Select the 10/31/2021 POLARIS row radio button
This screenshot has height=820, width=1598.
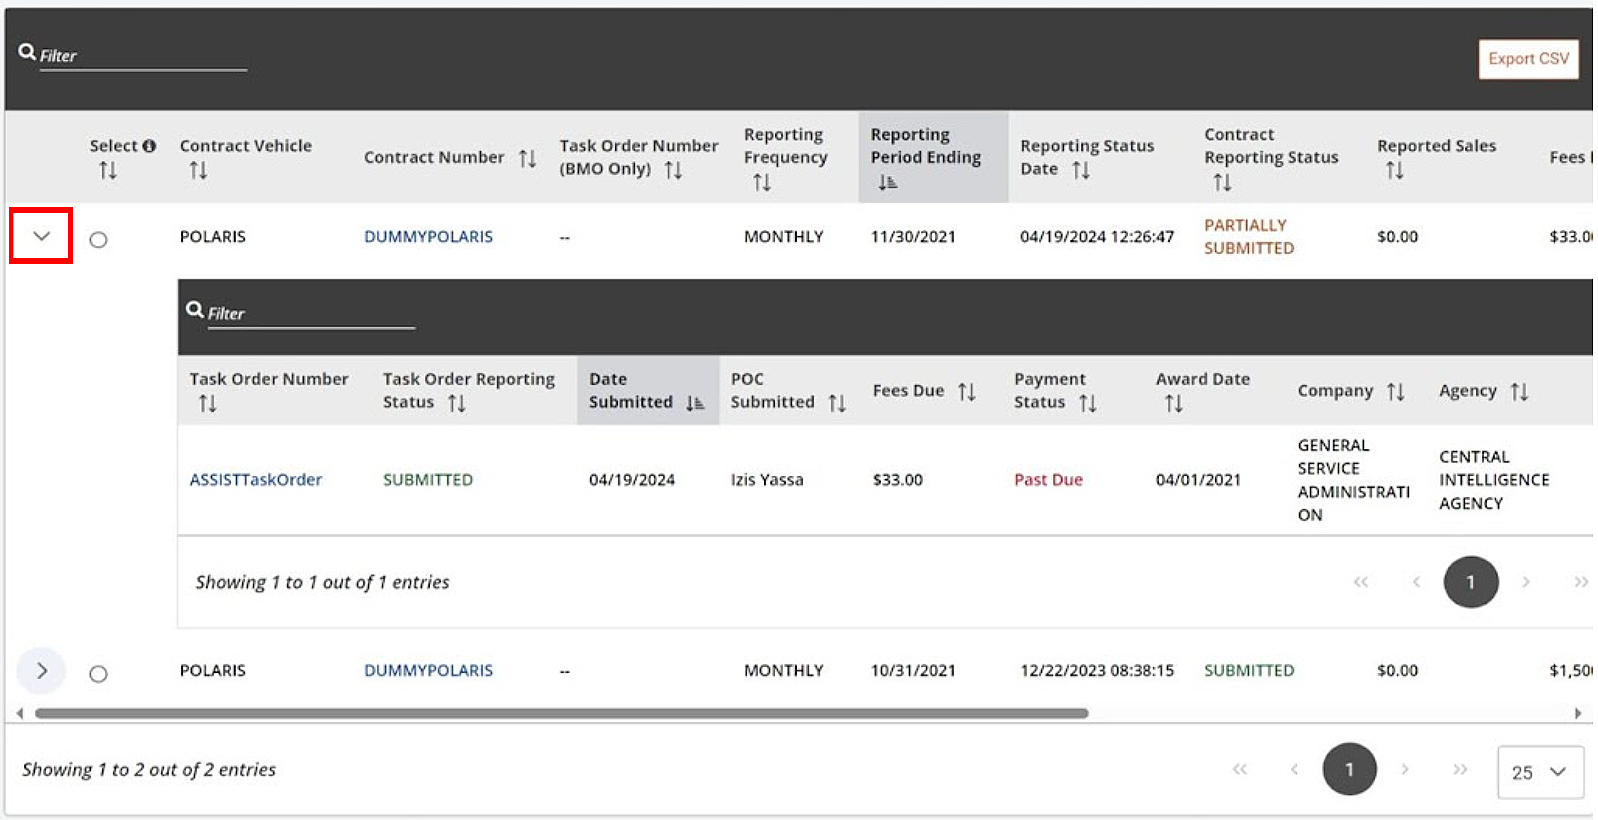coord(98,673)
